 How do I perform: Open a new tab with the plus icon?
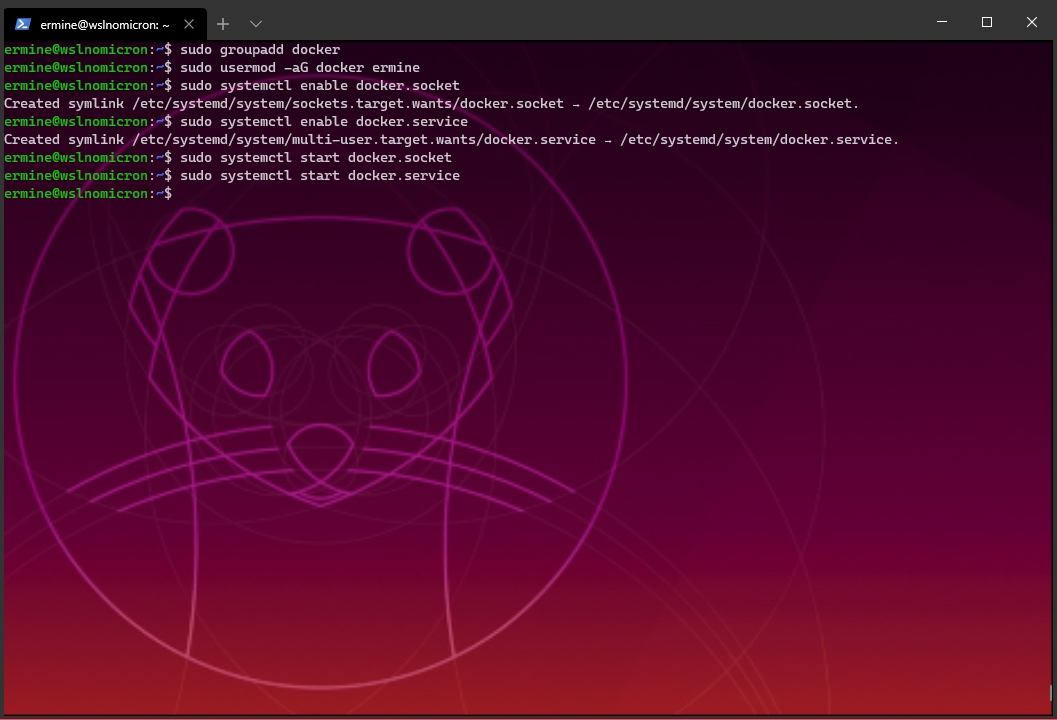pos(222,23)
